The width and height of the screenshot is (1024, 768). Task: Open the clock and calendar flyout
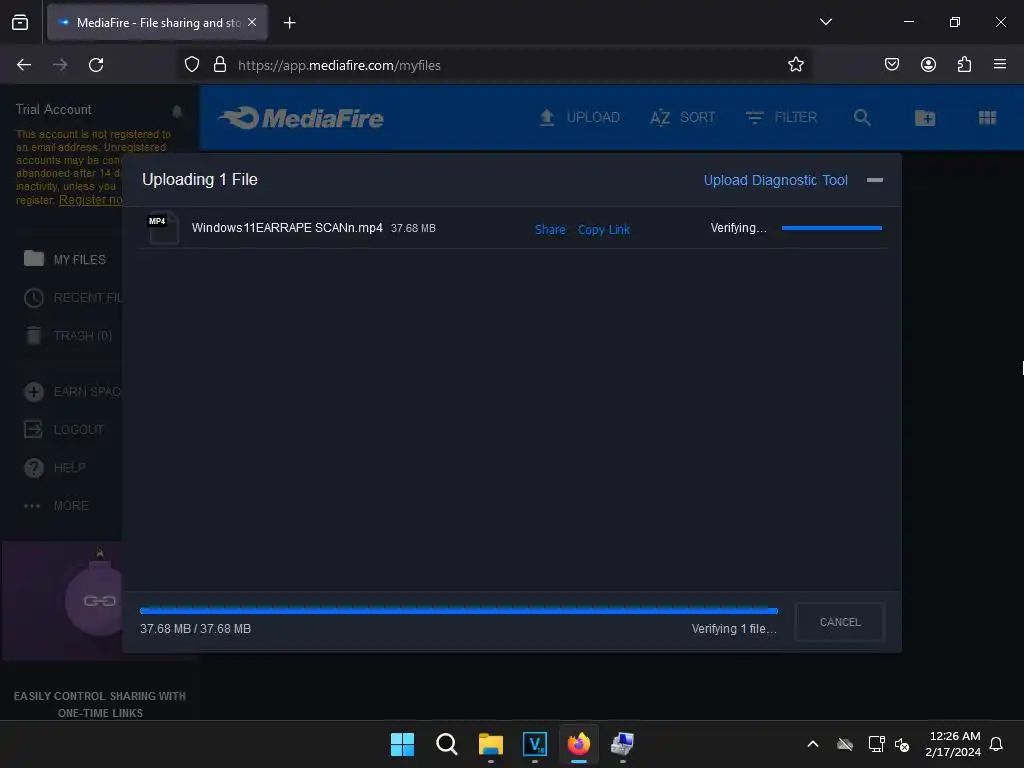point(953,744)
